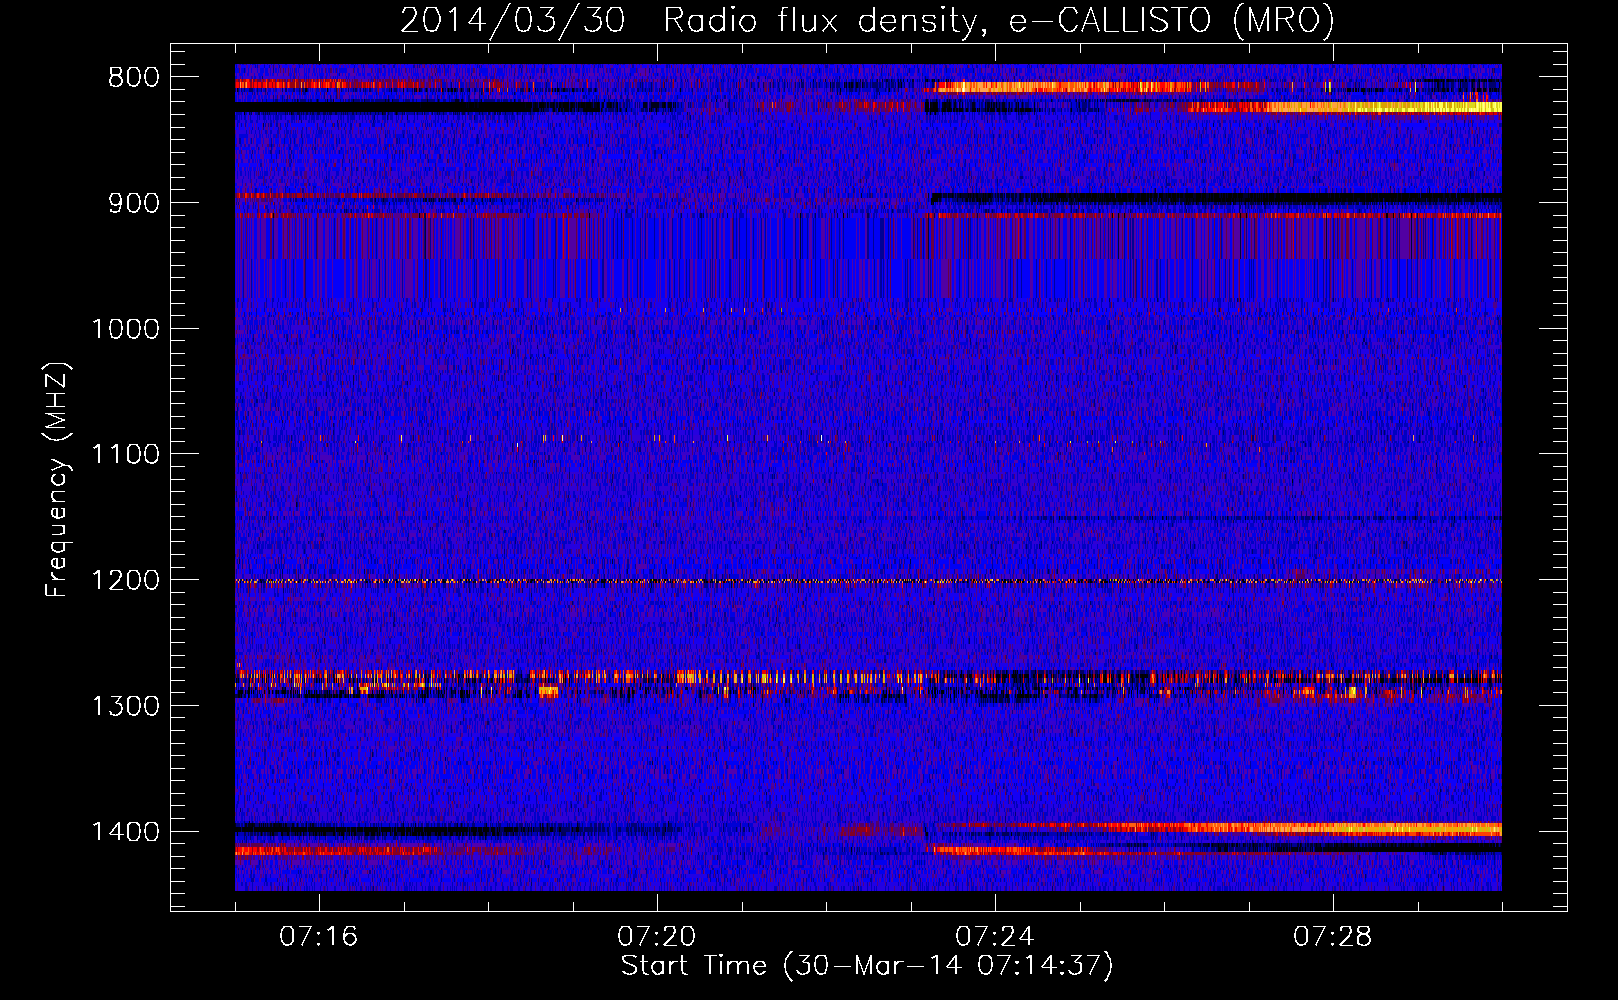
Task: Click the 07:28 time tick label
Action: tap(1333, 937)
